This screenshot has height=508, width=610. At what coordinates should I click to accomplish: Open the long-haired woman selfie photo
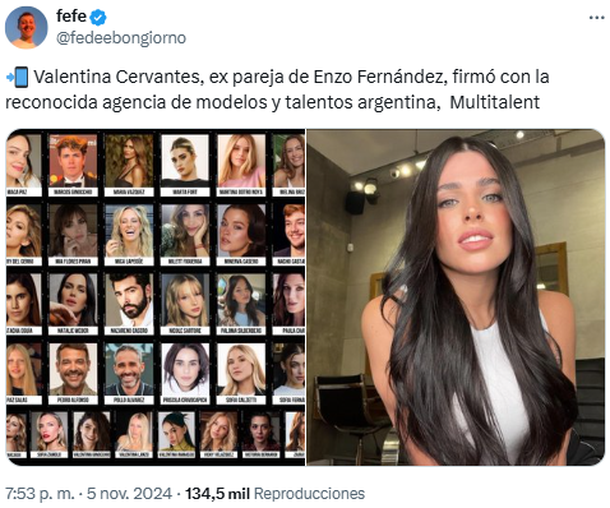pos(456,297)
